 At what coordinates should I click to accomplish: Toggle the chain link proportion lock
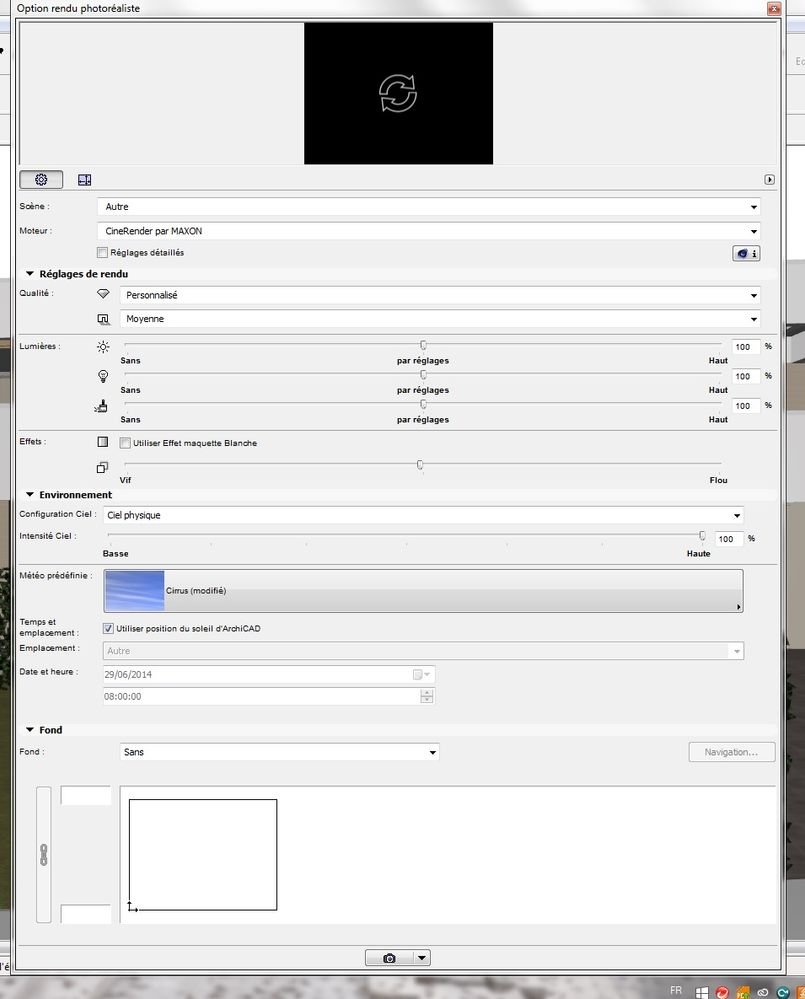pos(44,854)
